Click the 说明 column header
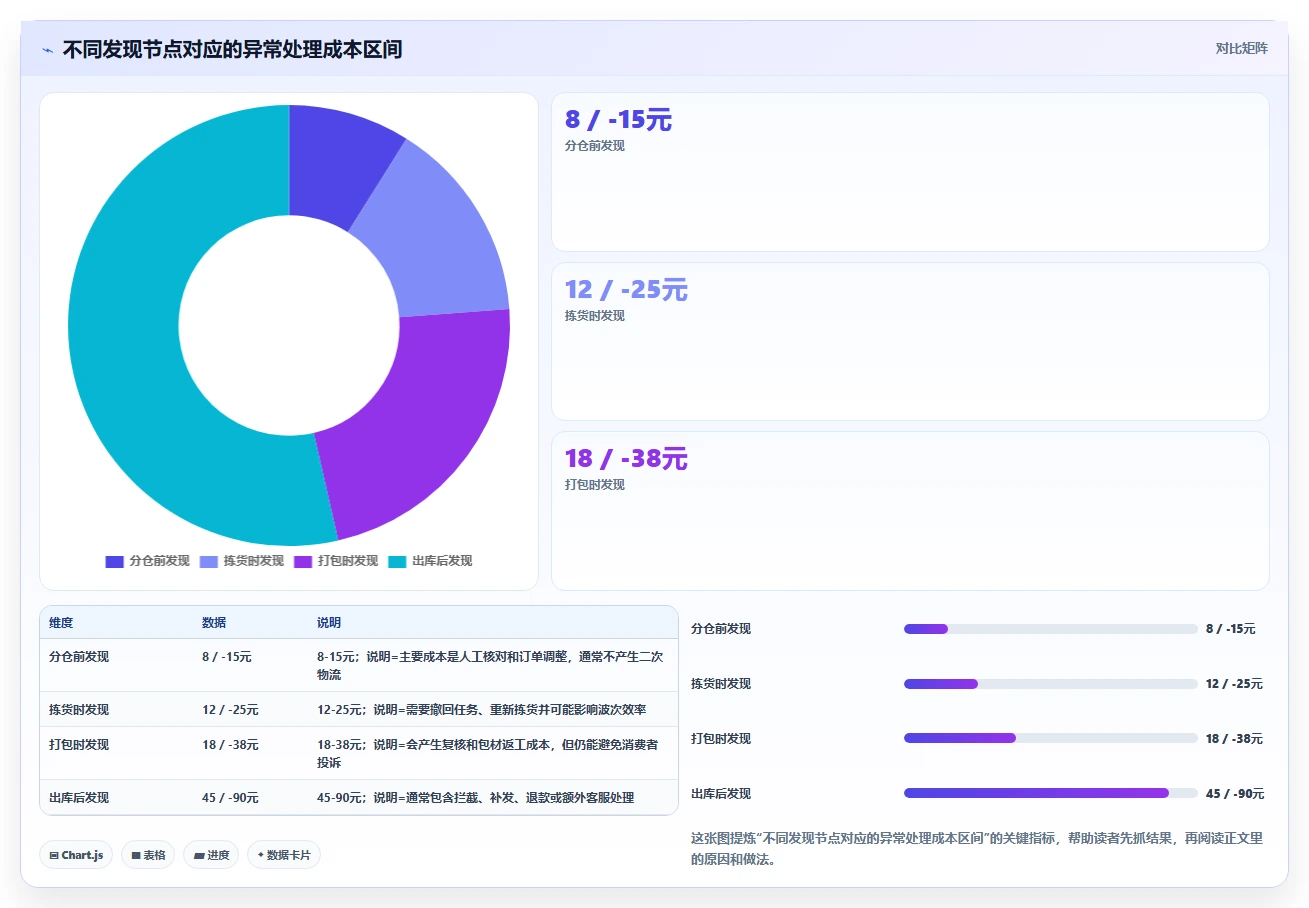The height and width of the screenshot is (908, 1309). point(329,623)
